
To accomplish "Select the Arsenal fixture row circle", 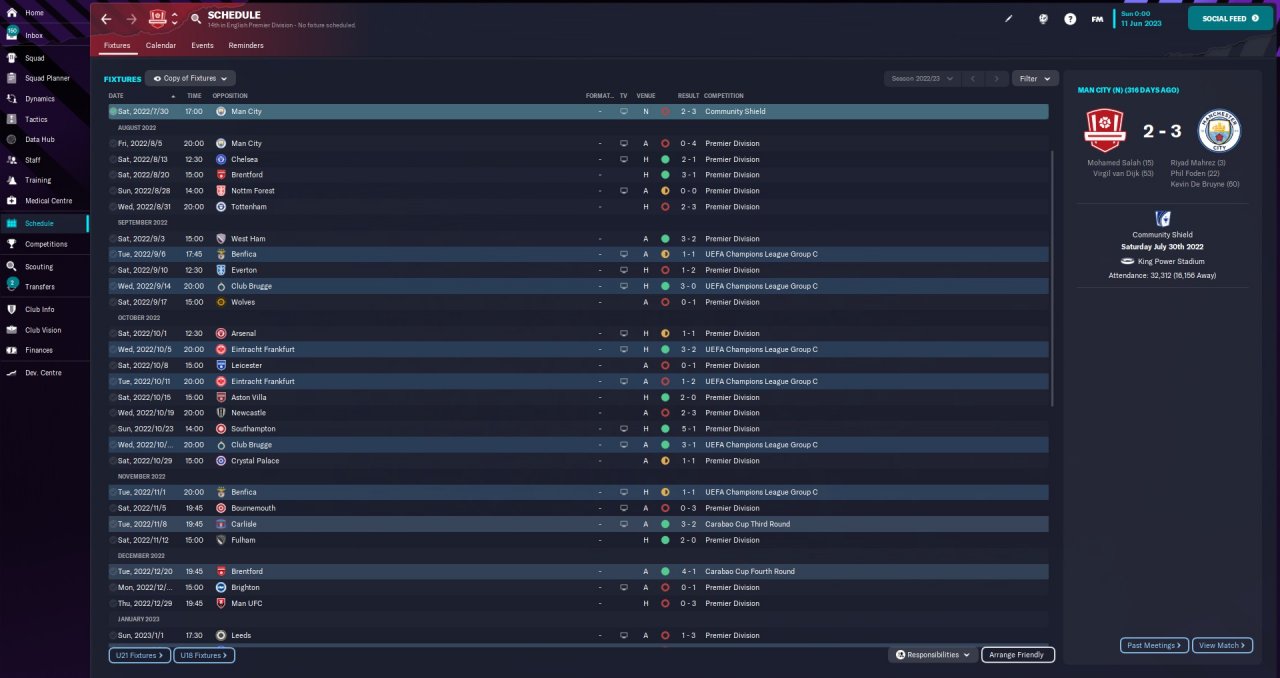I will point(113,333).
